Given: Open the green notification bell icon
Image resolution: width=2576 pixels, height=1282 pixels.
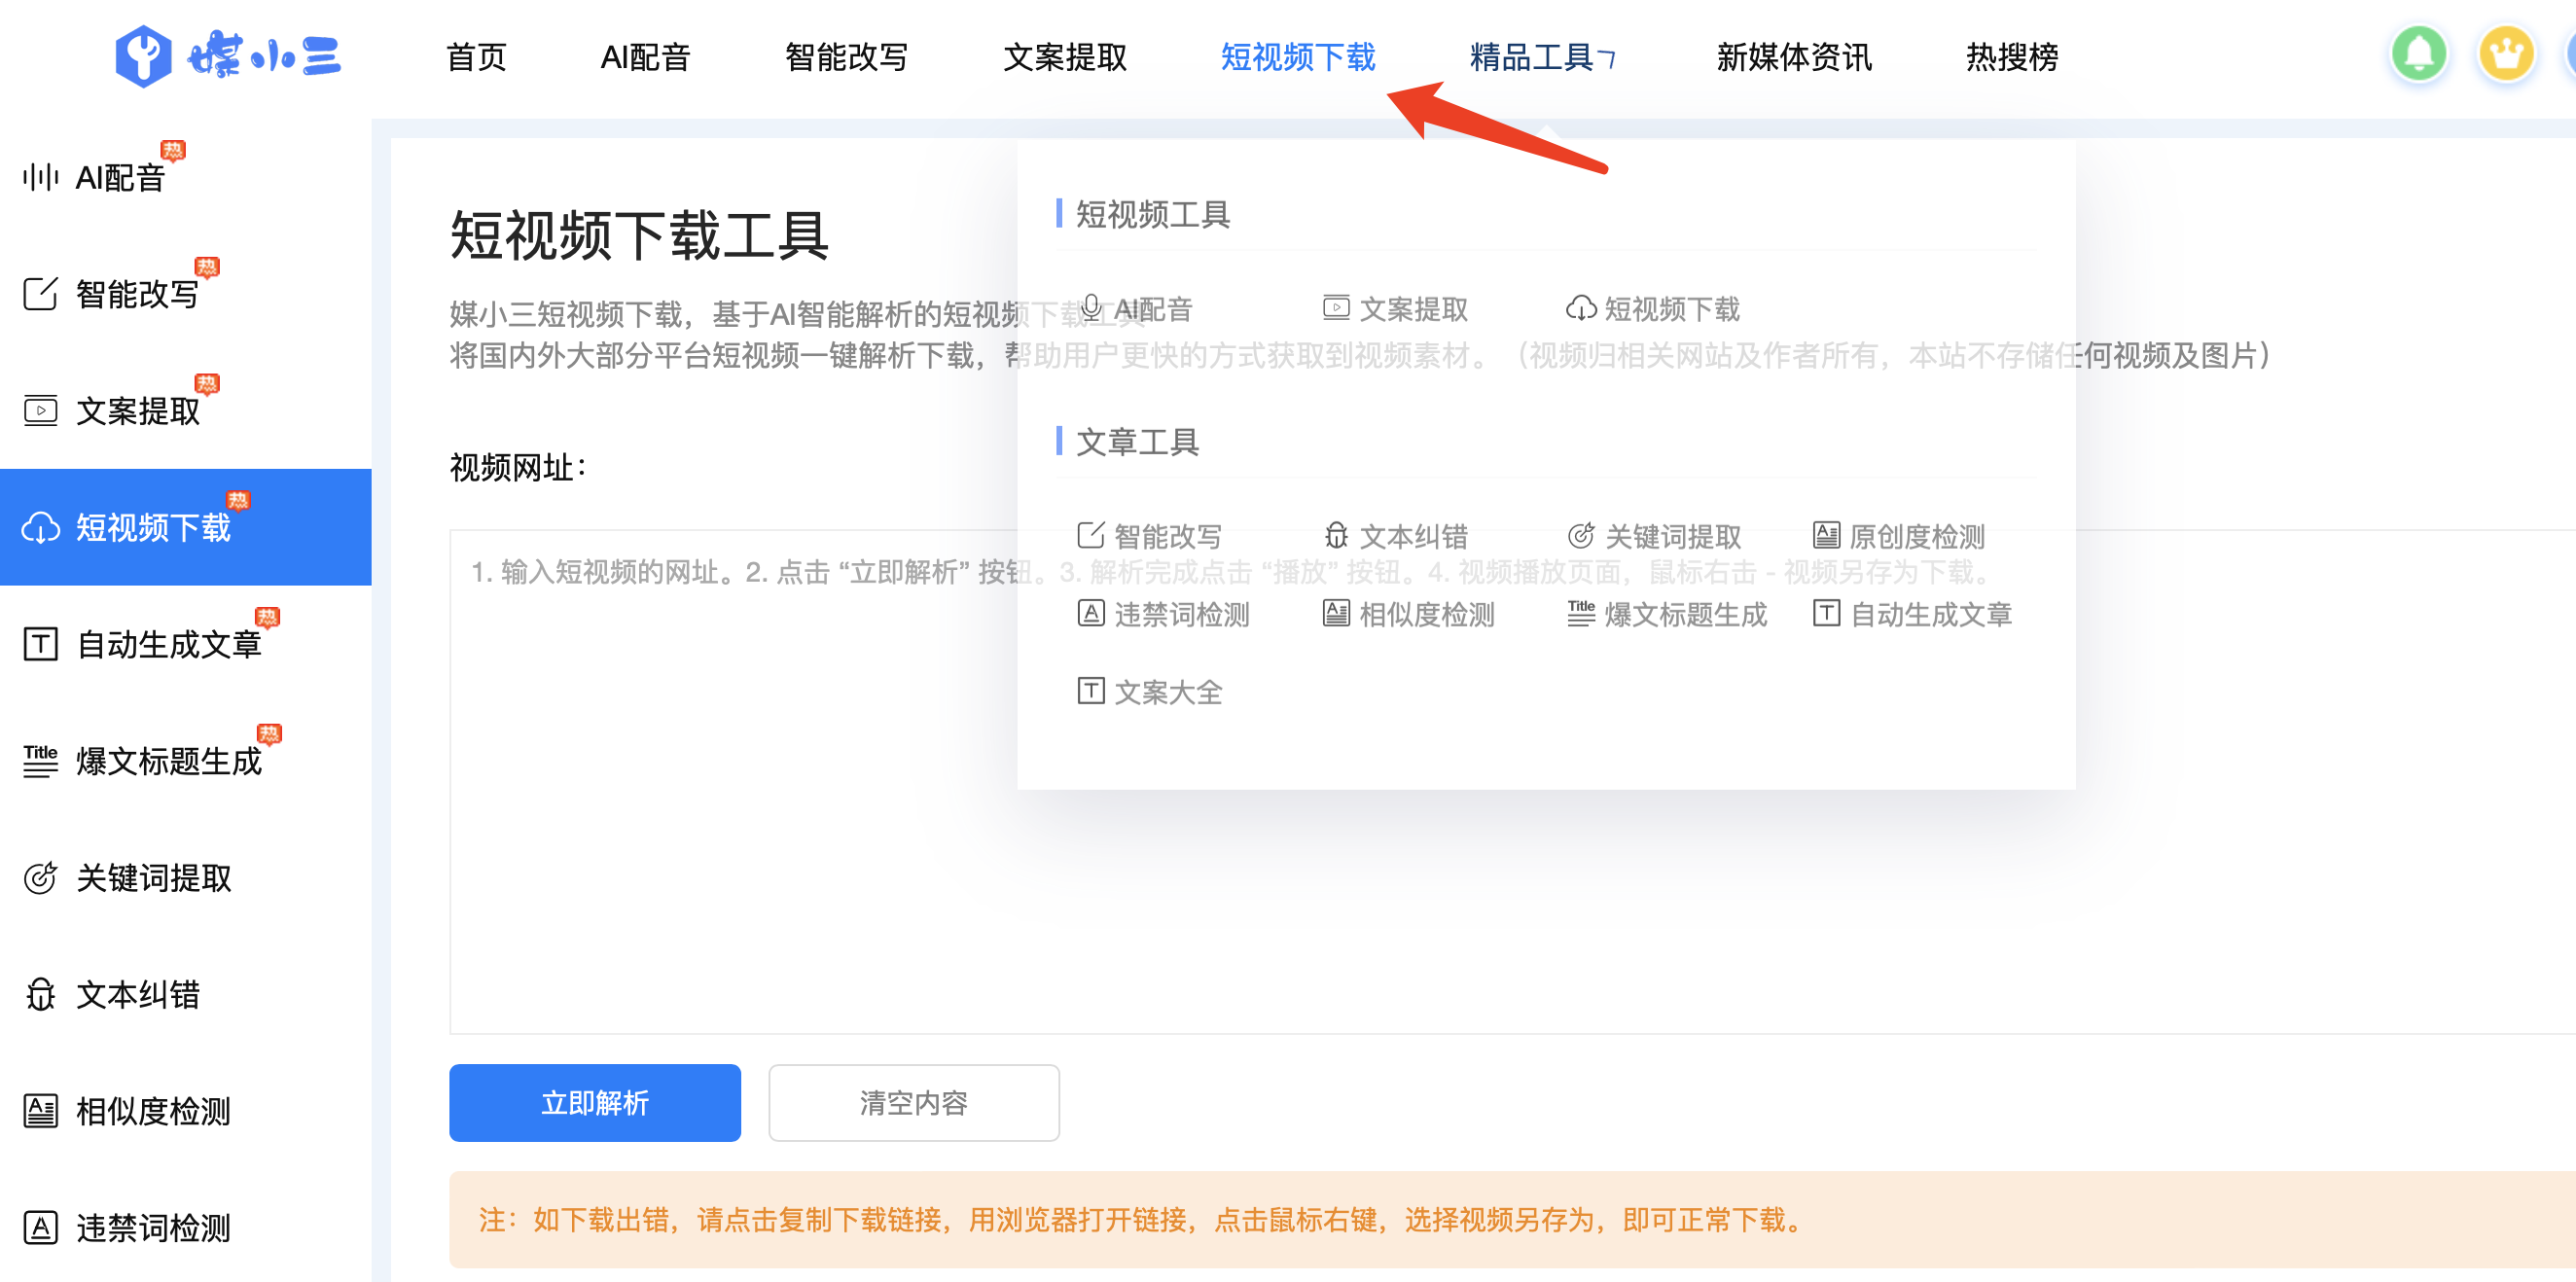Looking at the screenshot, I should (x=2418, y=54).
